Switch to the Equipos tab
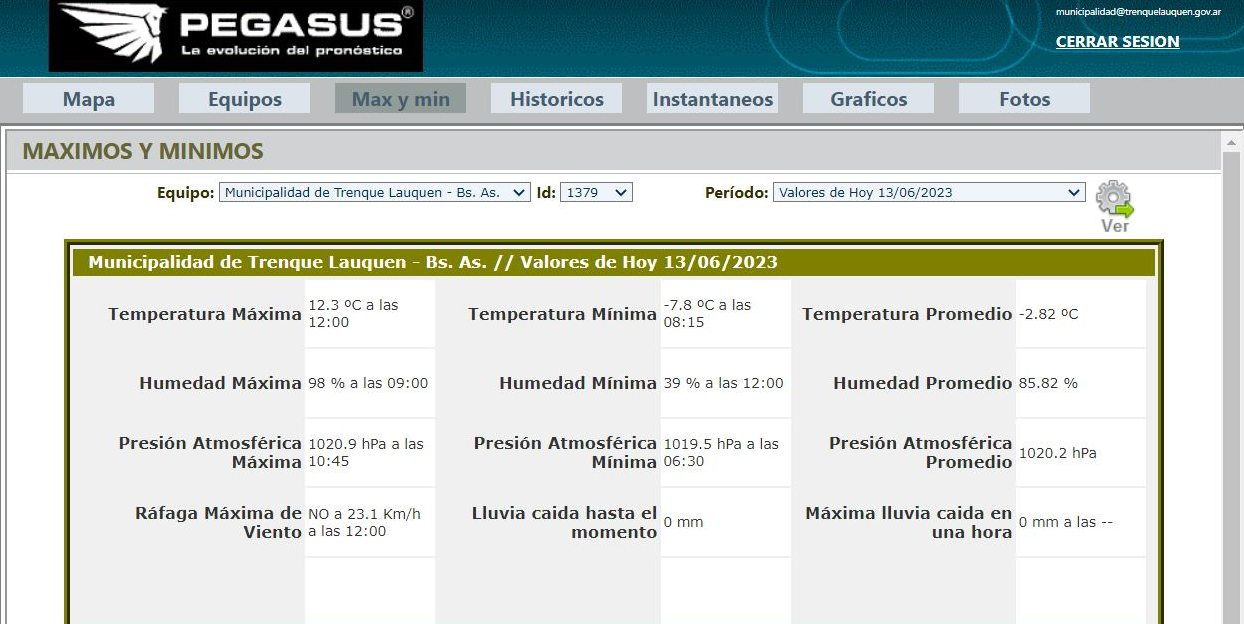The image size is (1244, 624). click(245, 99)
